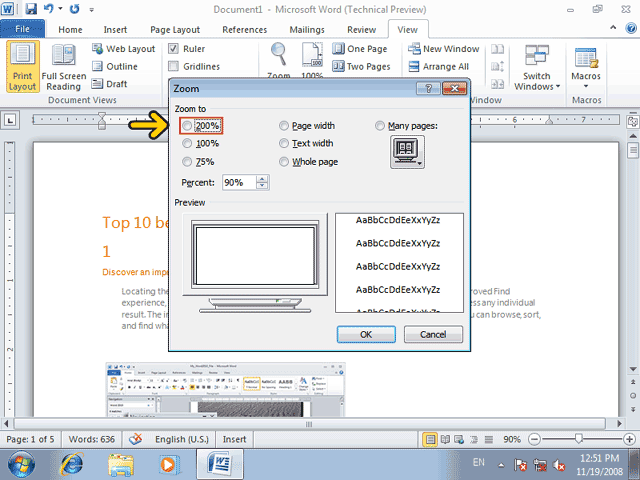Click the Zoom magnifier icon in ribbon
This screenshot has height=480, width=640.
(279, 55)
